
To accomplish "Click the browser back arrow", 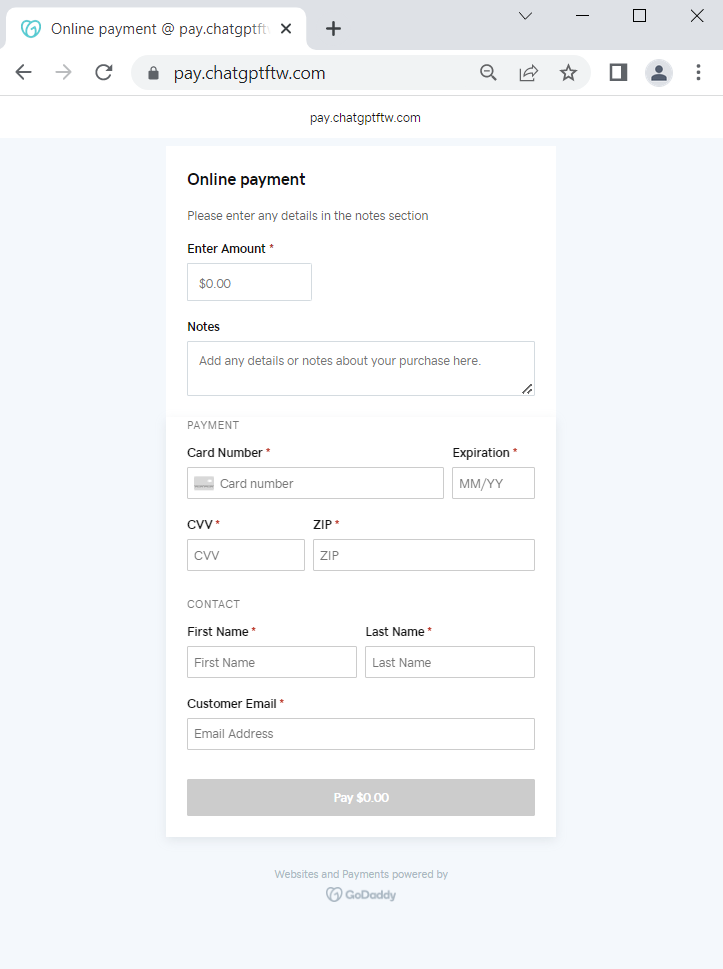I will 24,72.
